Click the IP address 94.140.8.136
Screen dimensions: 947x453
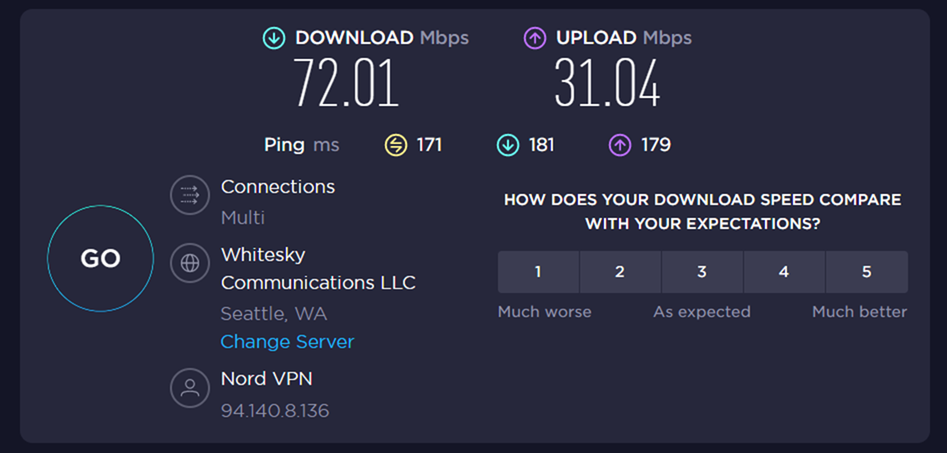click(x=275, y=411)
